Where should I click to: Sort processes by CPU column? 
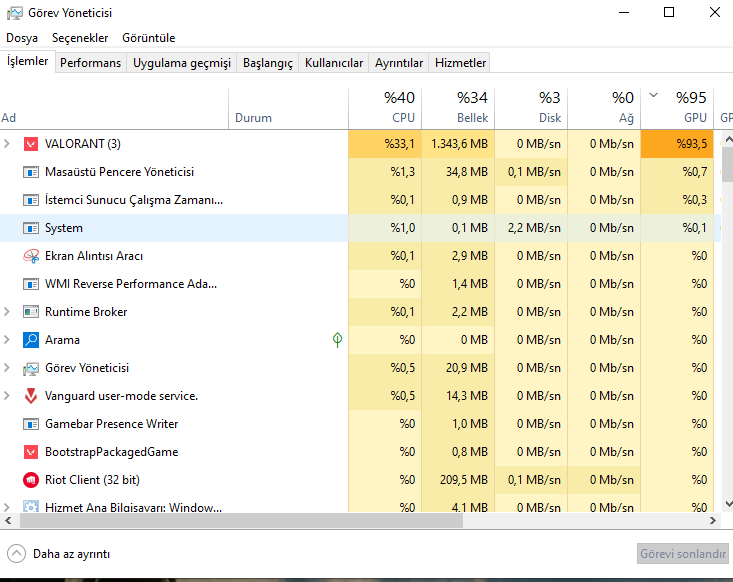(385, 108)
